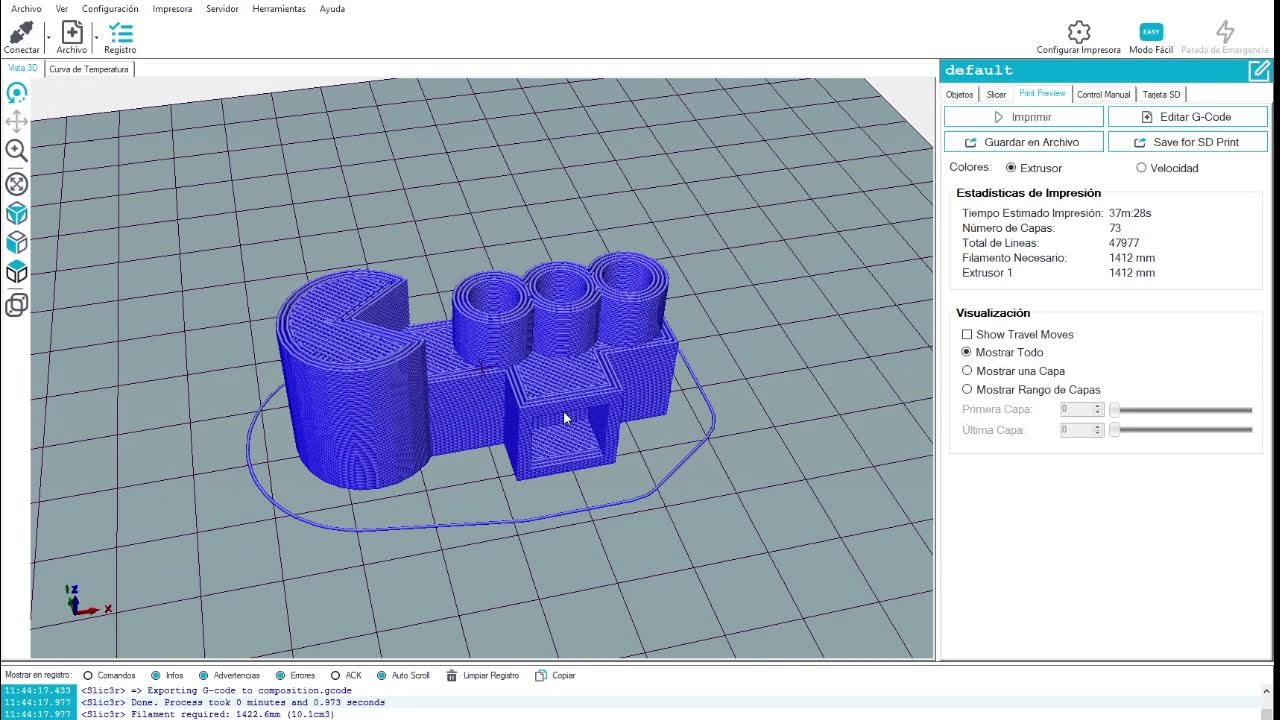Toggle the Modo Fácil EASY icon
Viewport: 1280px width, 720px height.
[x=1151, y=32]
